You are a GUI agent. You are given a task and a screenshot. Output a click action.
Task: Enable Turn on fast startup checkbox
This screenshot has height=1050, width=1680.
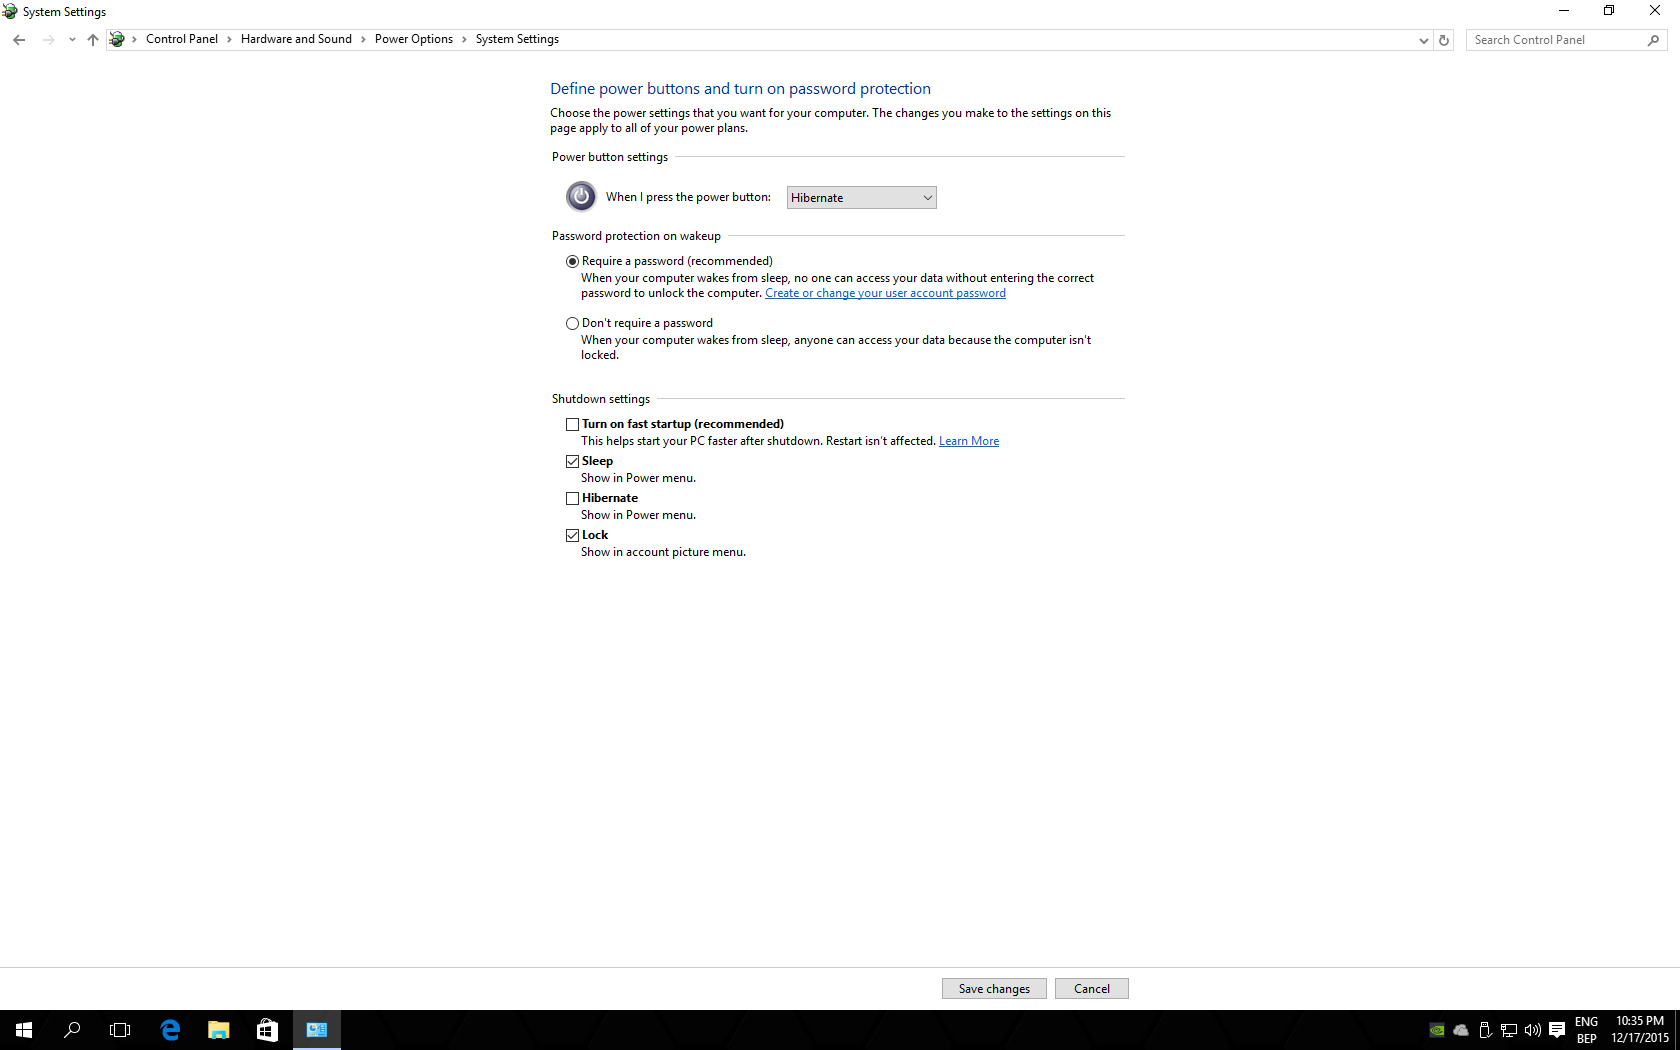tap(572, 424)
